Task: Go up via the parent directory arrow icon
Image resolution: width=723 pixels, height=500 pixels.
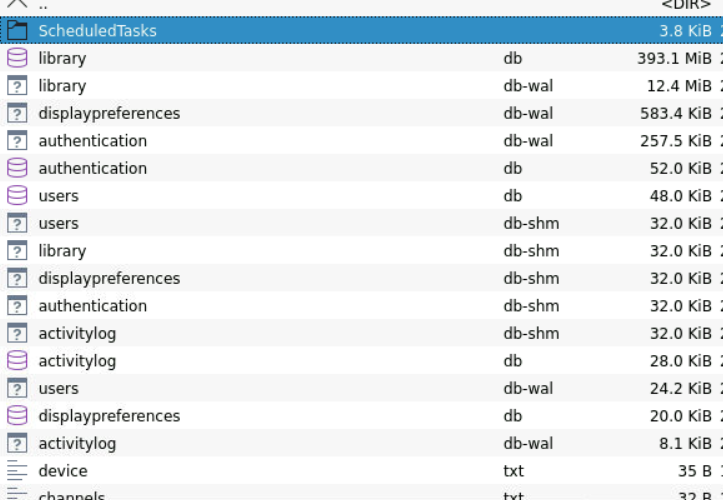Action: coord(17,5)
